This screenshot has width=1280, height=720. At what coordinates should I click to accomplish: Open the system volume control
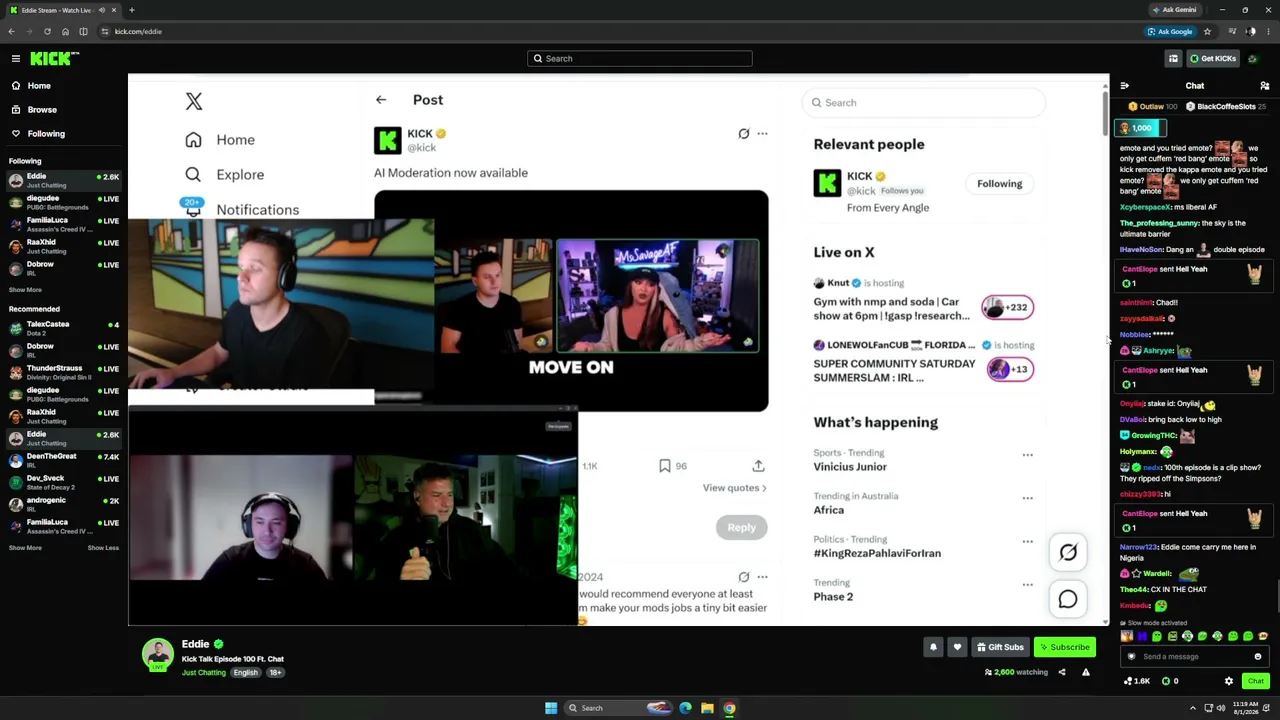coord(1221,708)
